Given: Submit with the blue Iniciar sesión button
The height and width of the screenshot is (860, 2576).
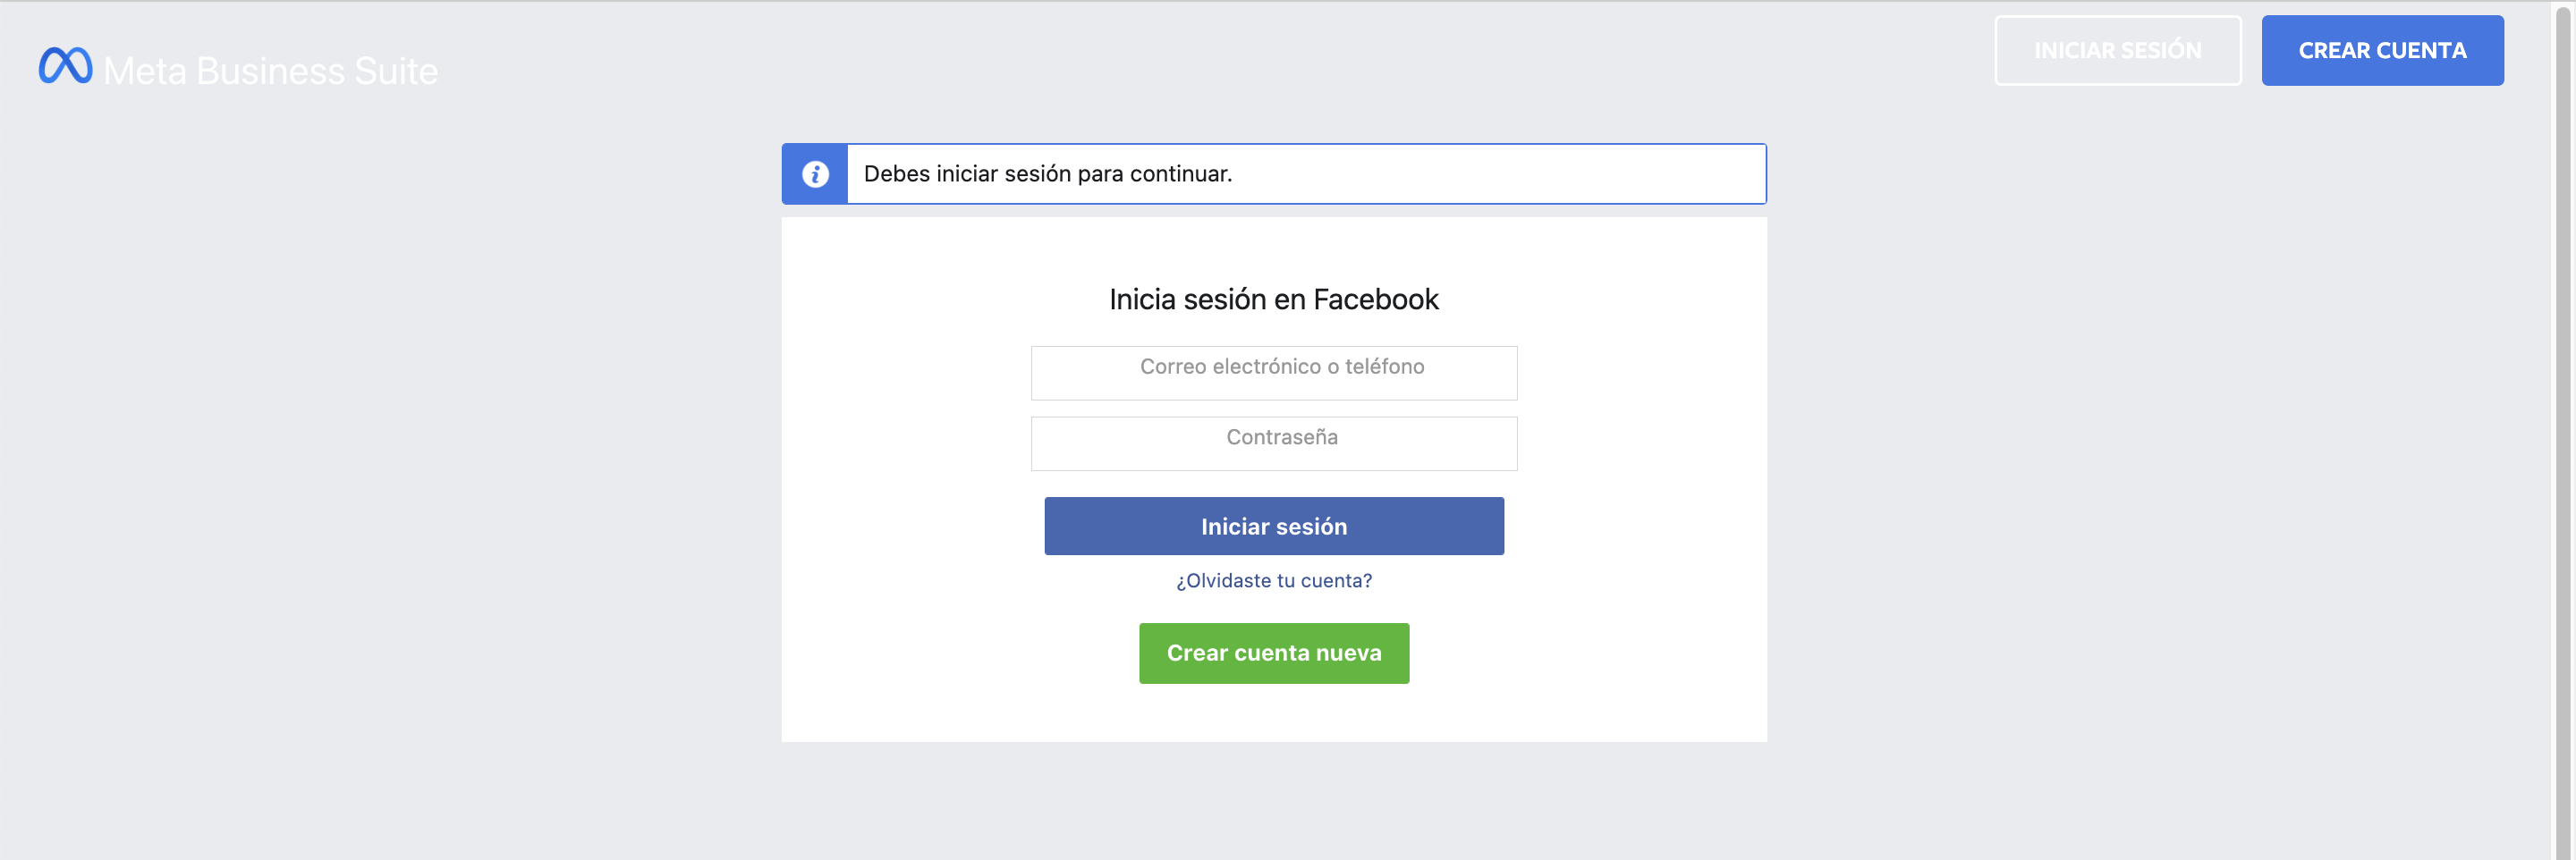Looking at the screenshot, I should [1273, 526].
